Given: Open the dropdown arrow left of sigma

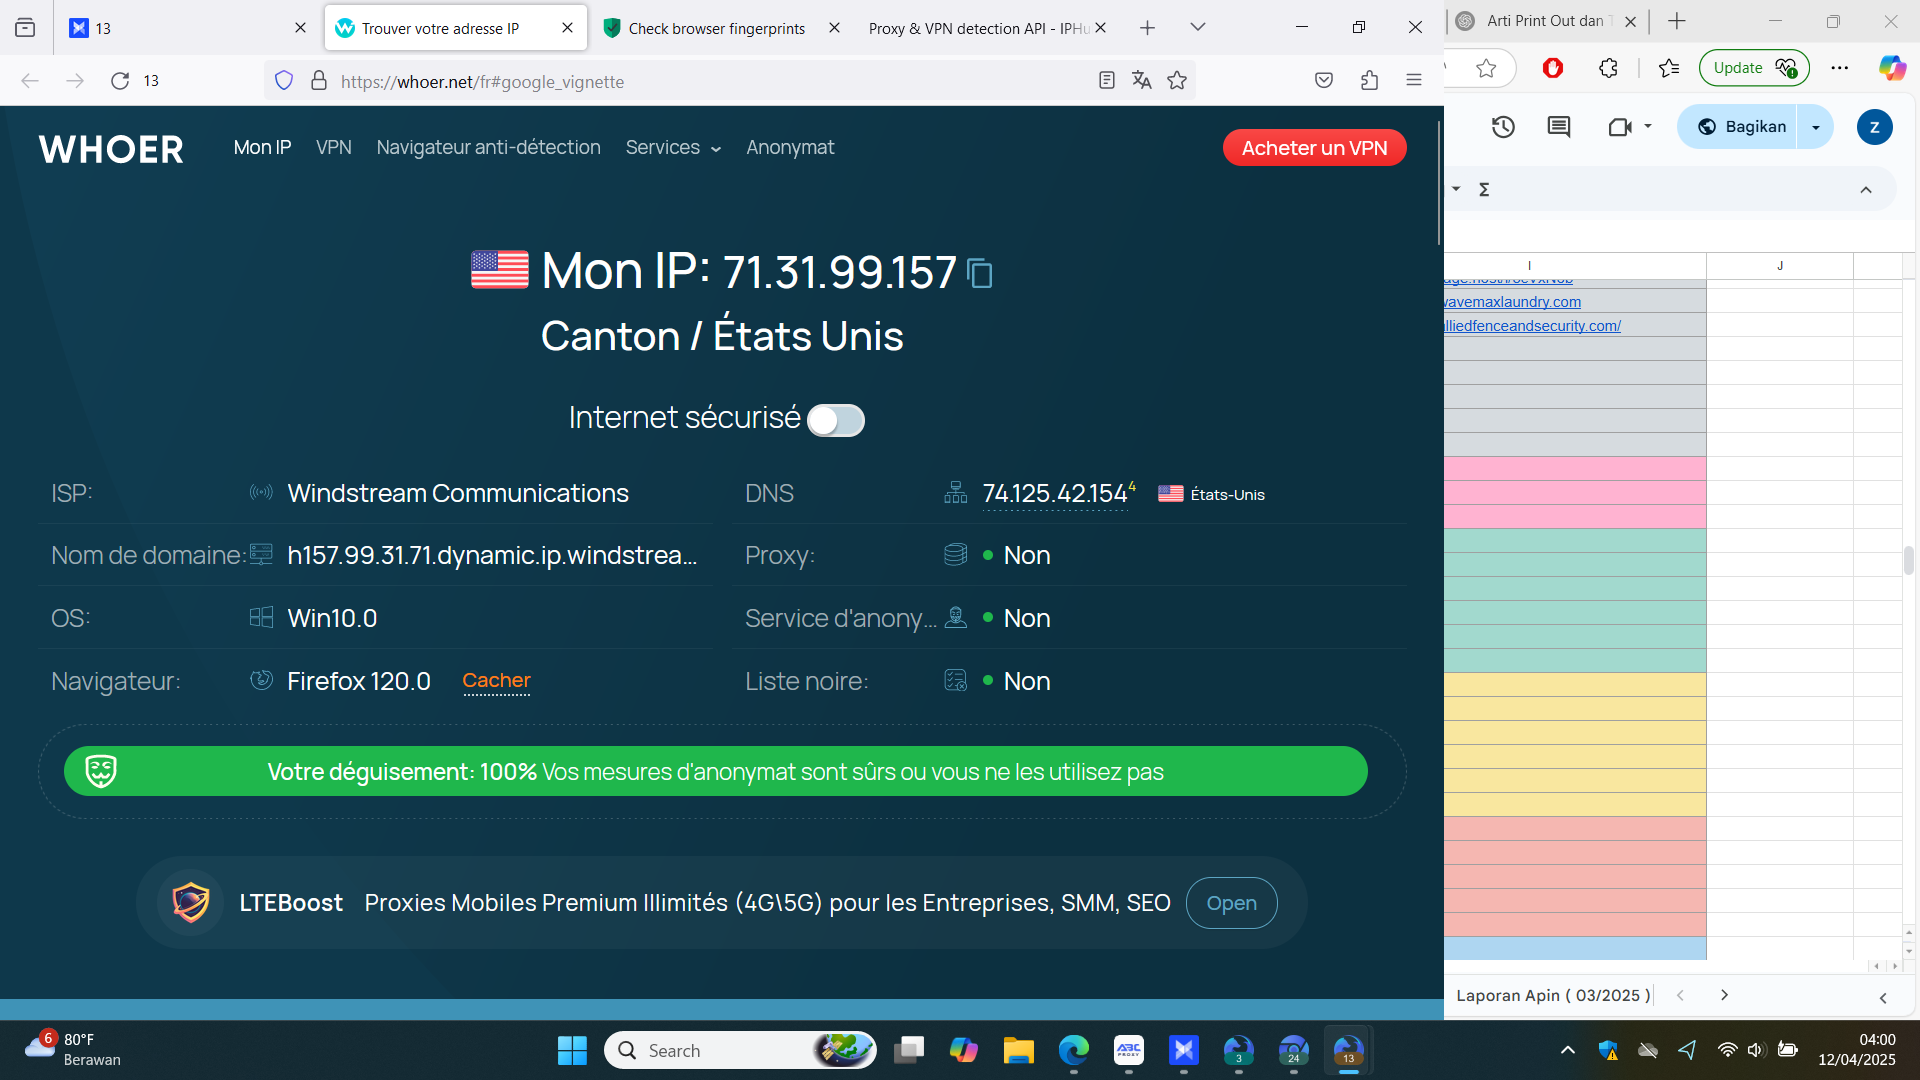Looking at the screenshot, I should [x=1456, y=189].
